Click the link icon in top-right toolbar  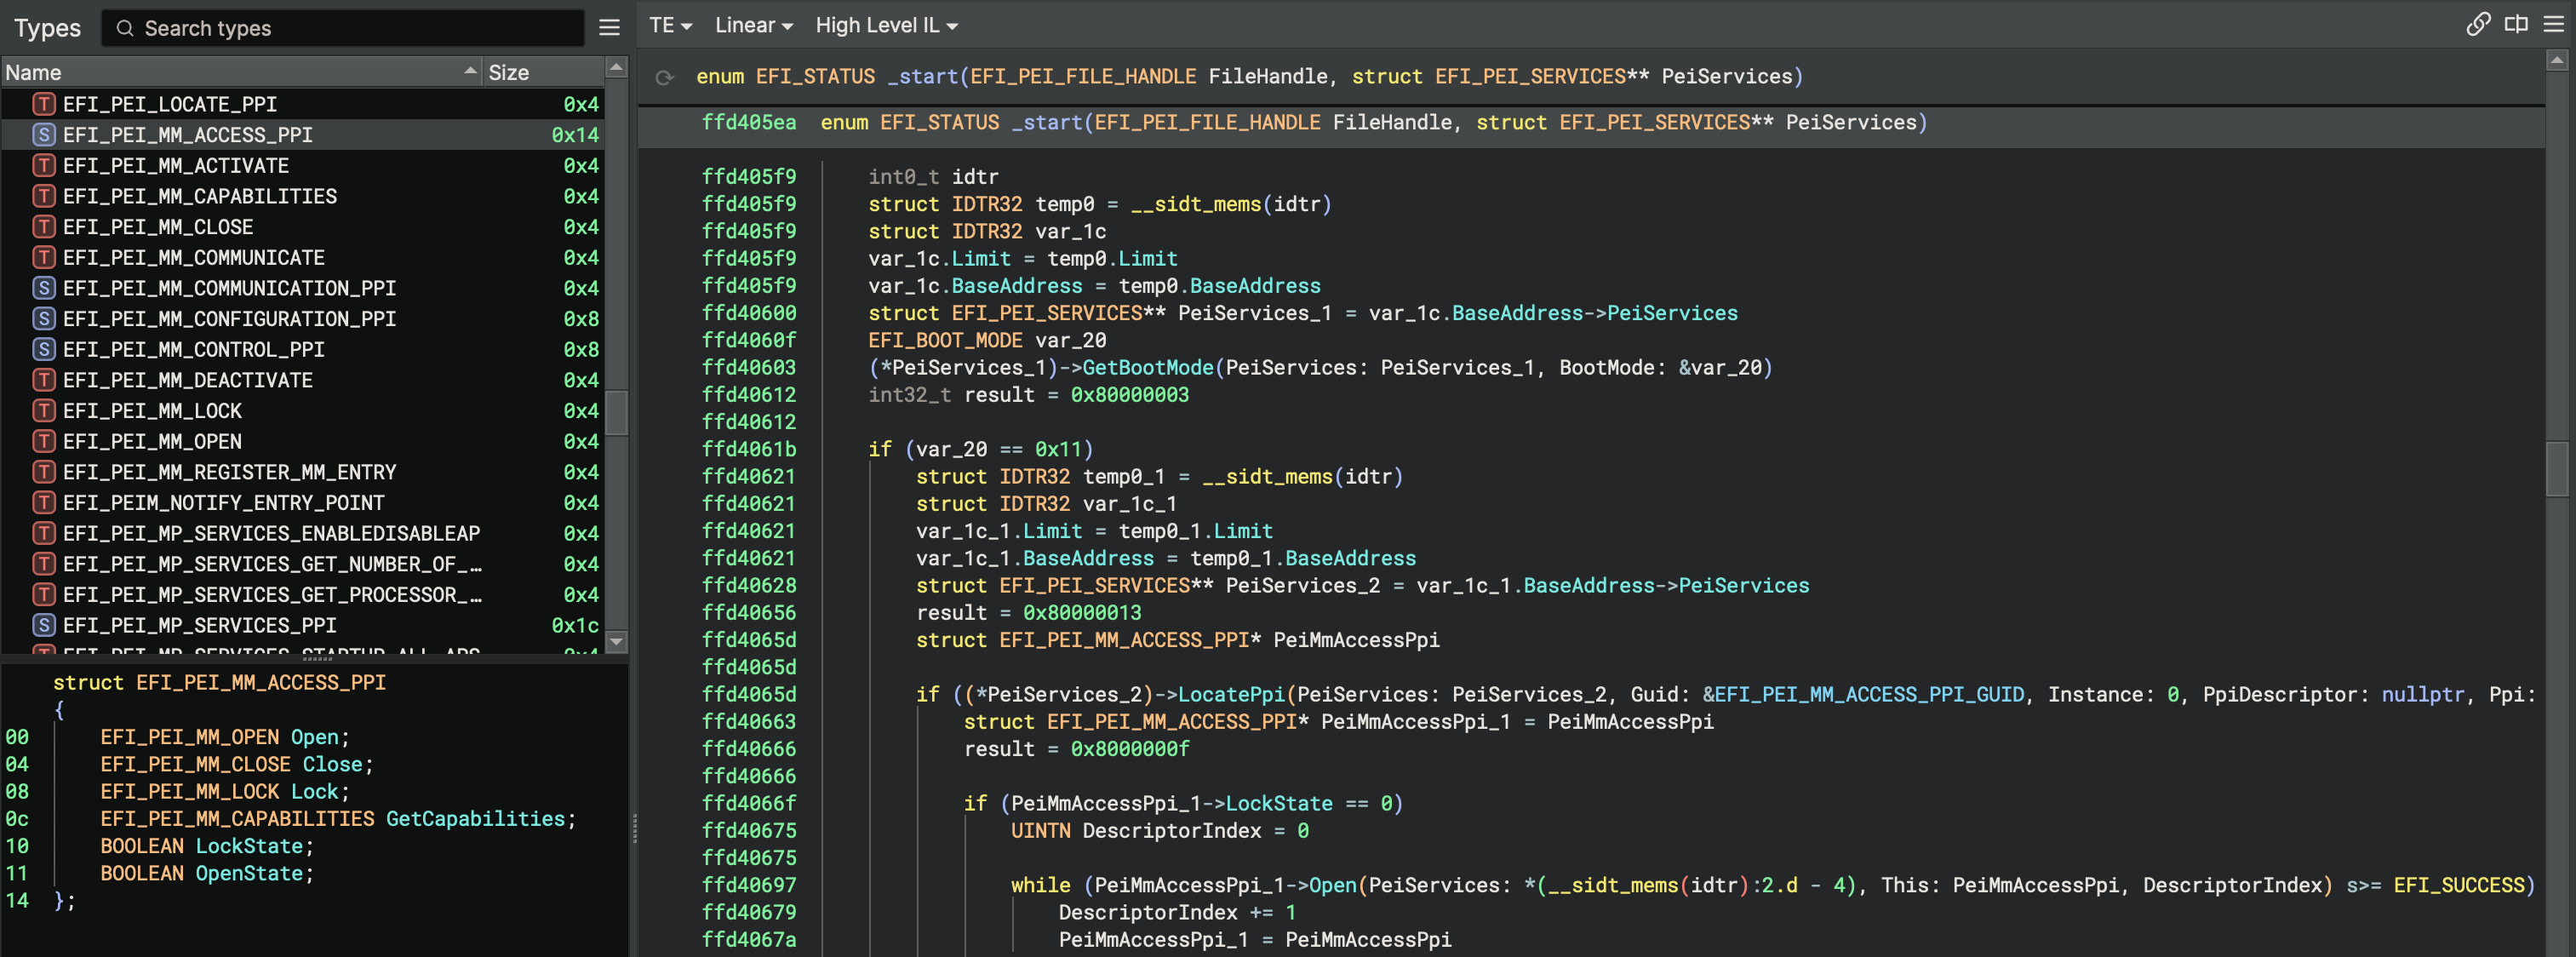click(x=2477, y=24)
